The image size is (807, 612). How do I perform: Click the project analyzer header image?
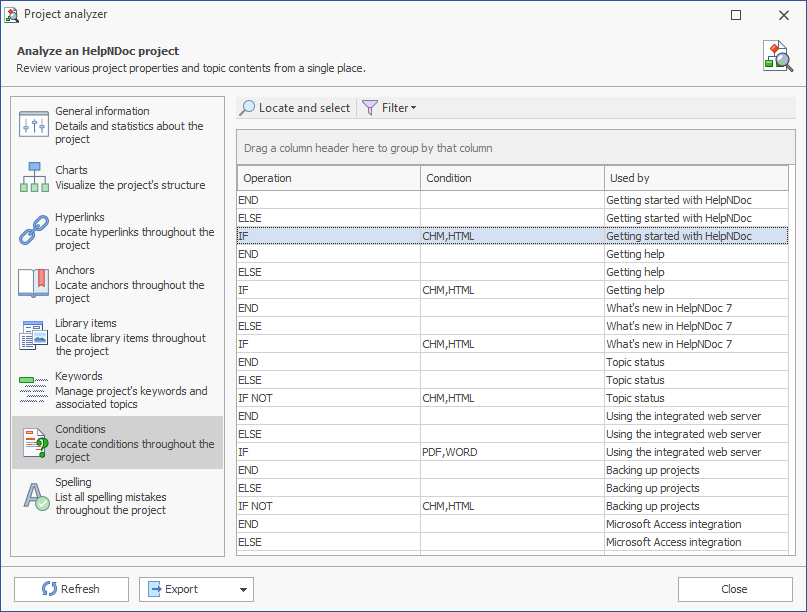tap(778, 56)
